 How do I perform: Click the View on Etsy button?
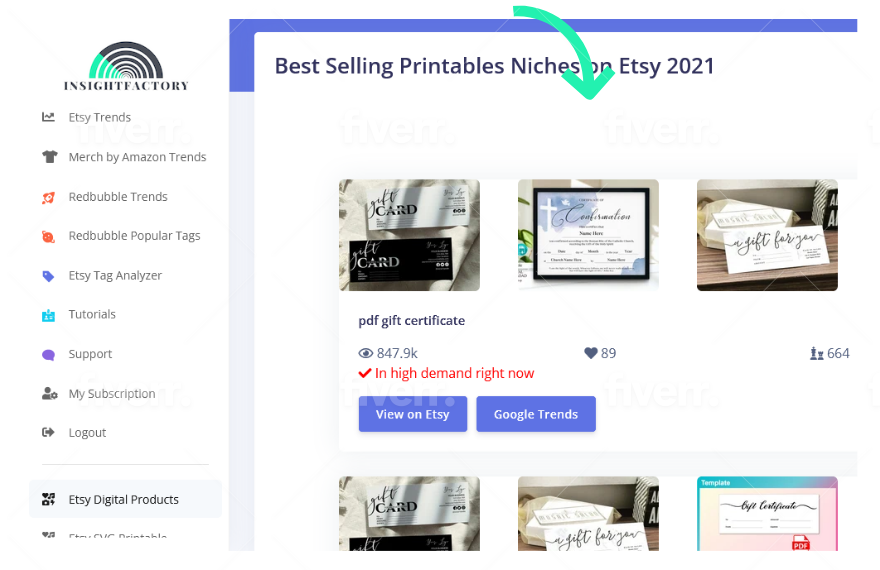(x=412, y=414)
